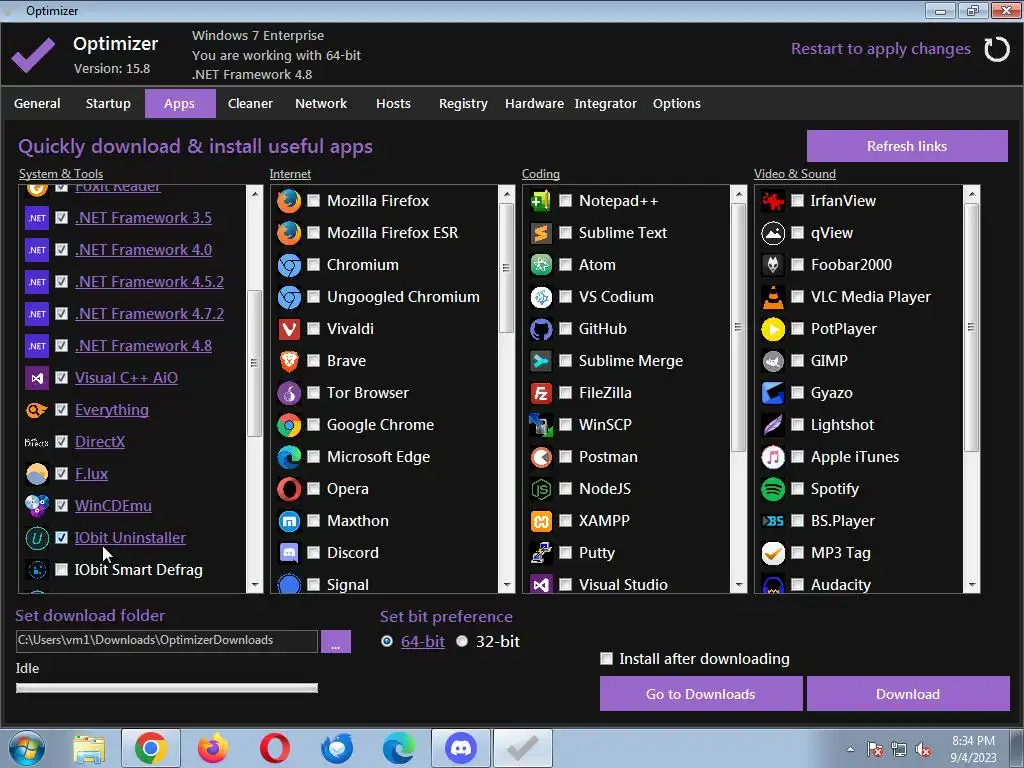
Task: Click the Integrator tab
Action: pyautogui.click(x=605, y=104)
